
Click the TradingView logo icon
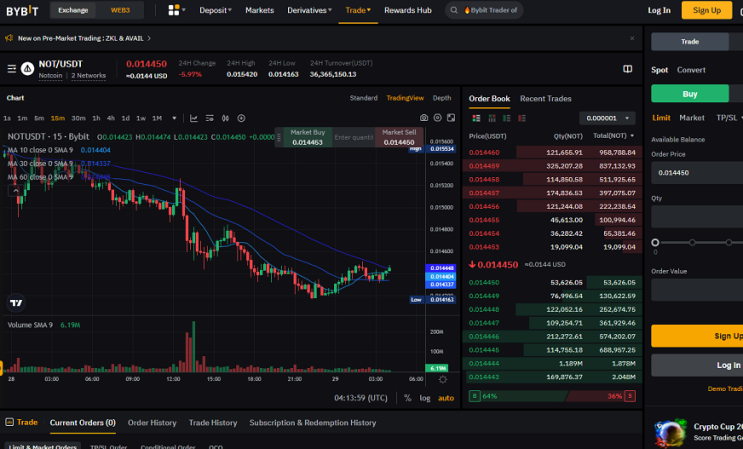[16, 303]
